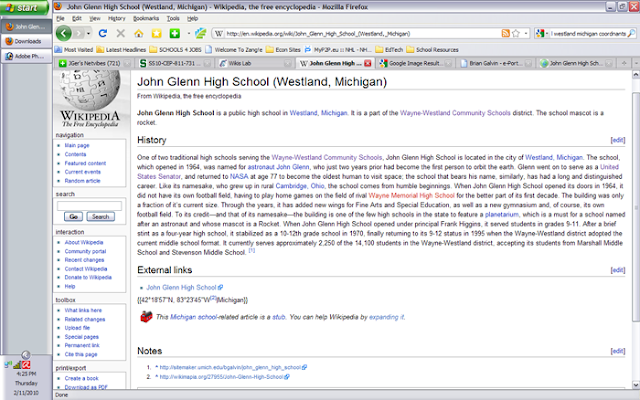Viewport: 640px width, 400px height.
Task: Reload the page with the blue Reload icon
Action: point(103,33)
